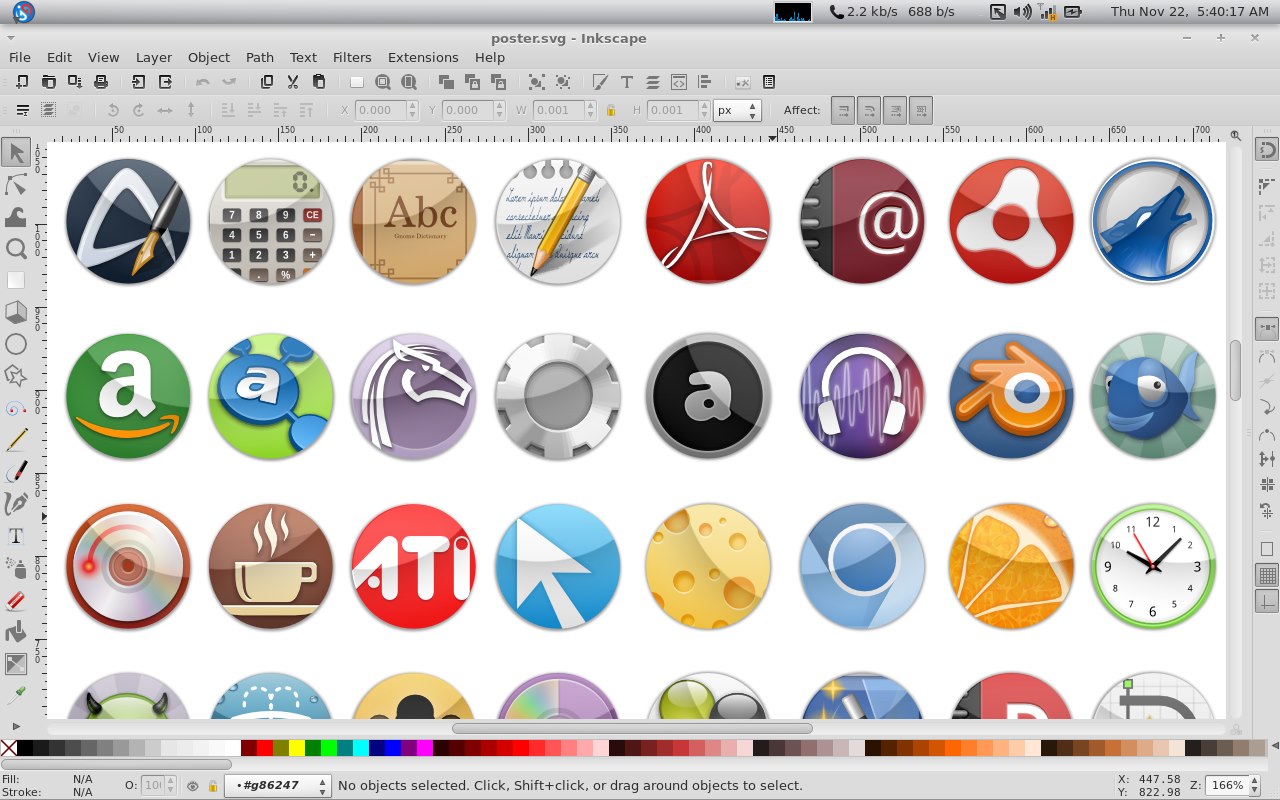Click the Import file icon
Image resolution: width=1280 pixels, height=800 pixels.
coord(139,82)
